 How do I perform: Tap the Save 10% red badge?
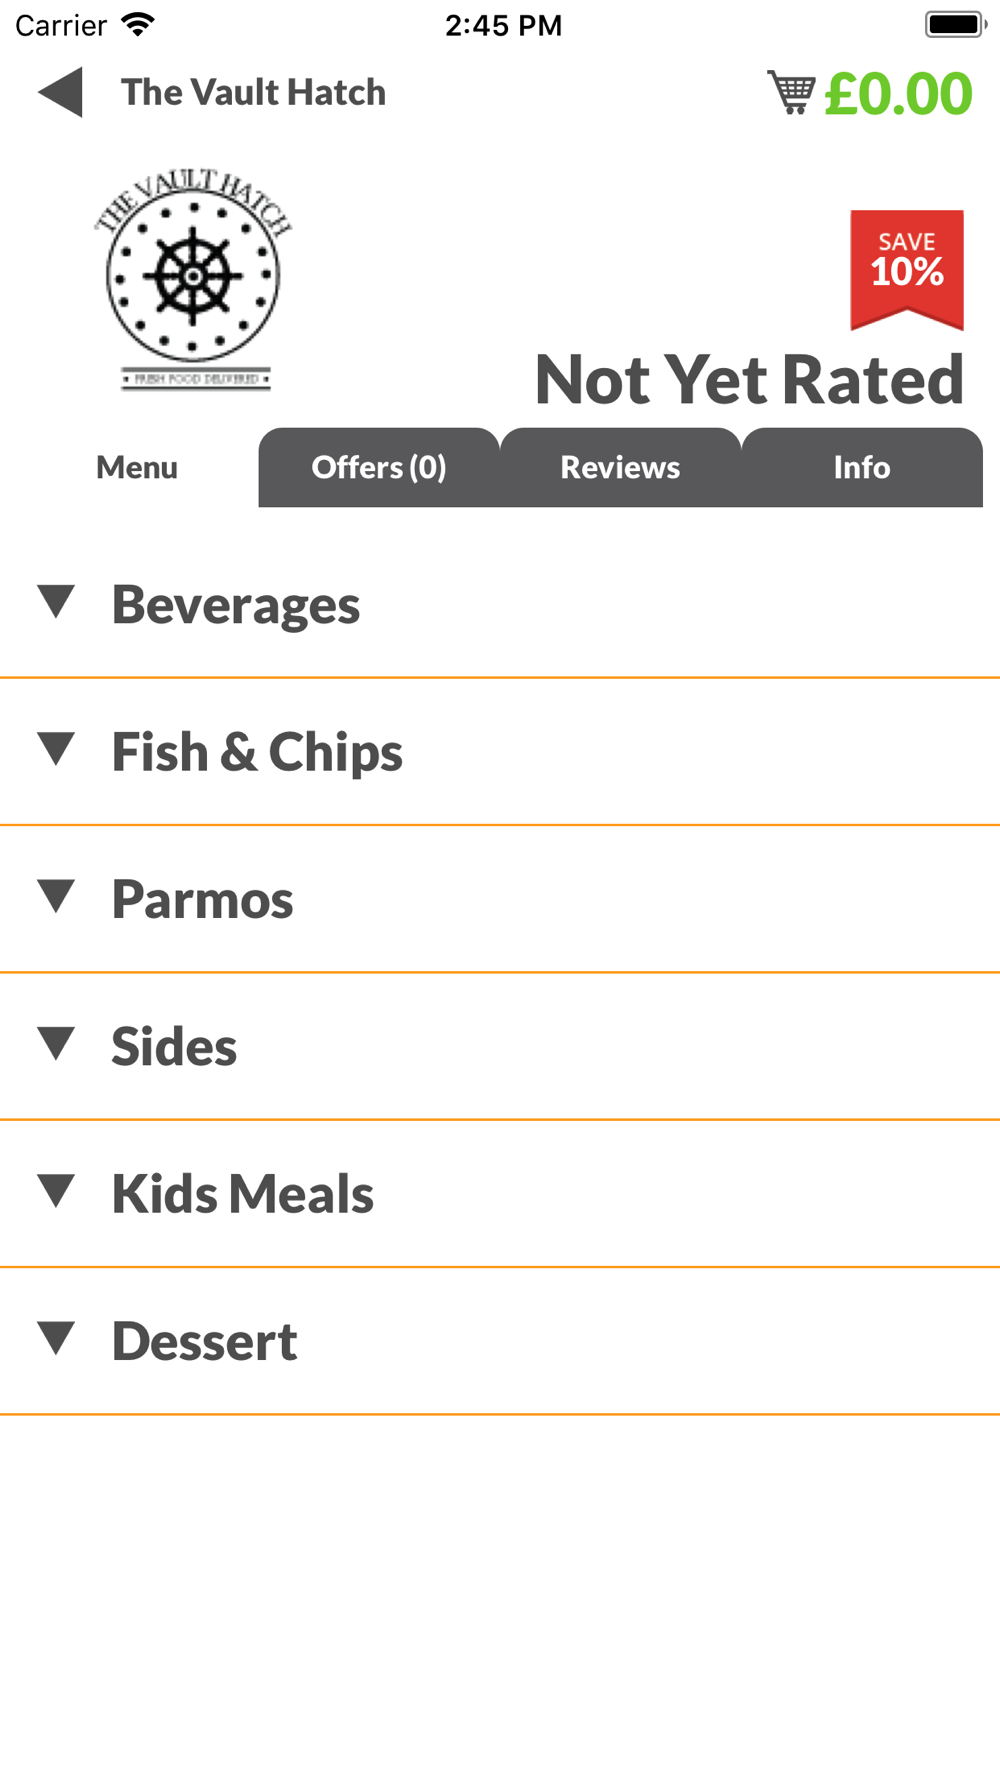907,270
